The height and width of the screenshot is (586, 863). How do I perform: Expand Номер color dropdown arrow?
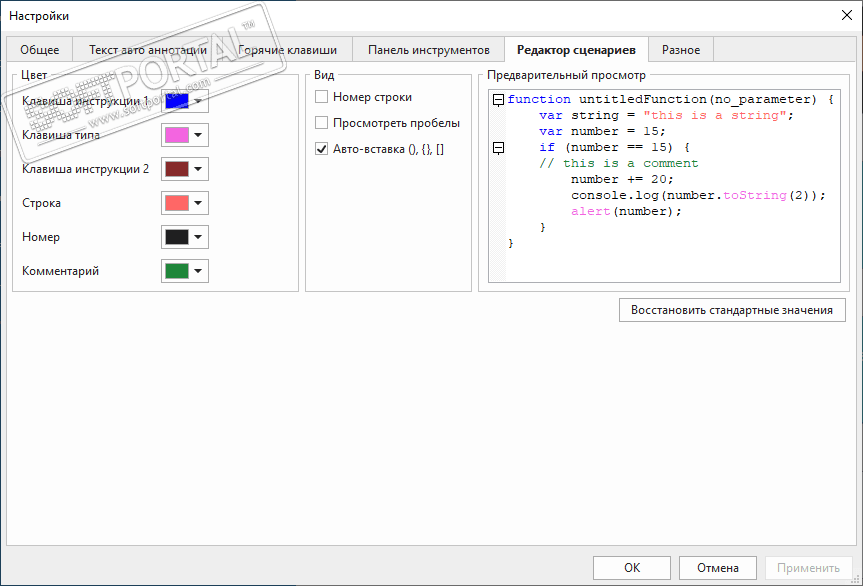pos(198,237)
